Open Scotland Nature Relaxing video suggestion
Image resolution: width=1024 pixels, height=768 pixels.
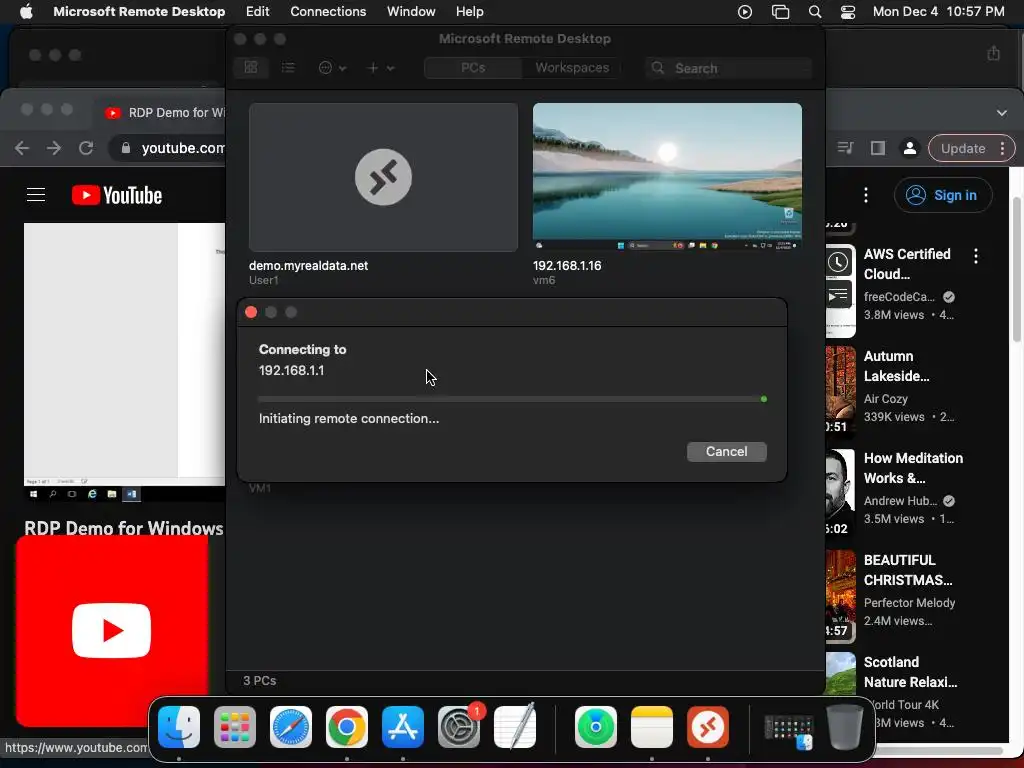(x=910, y=671)
